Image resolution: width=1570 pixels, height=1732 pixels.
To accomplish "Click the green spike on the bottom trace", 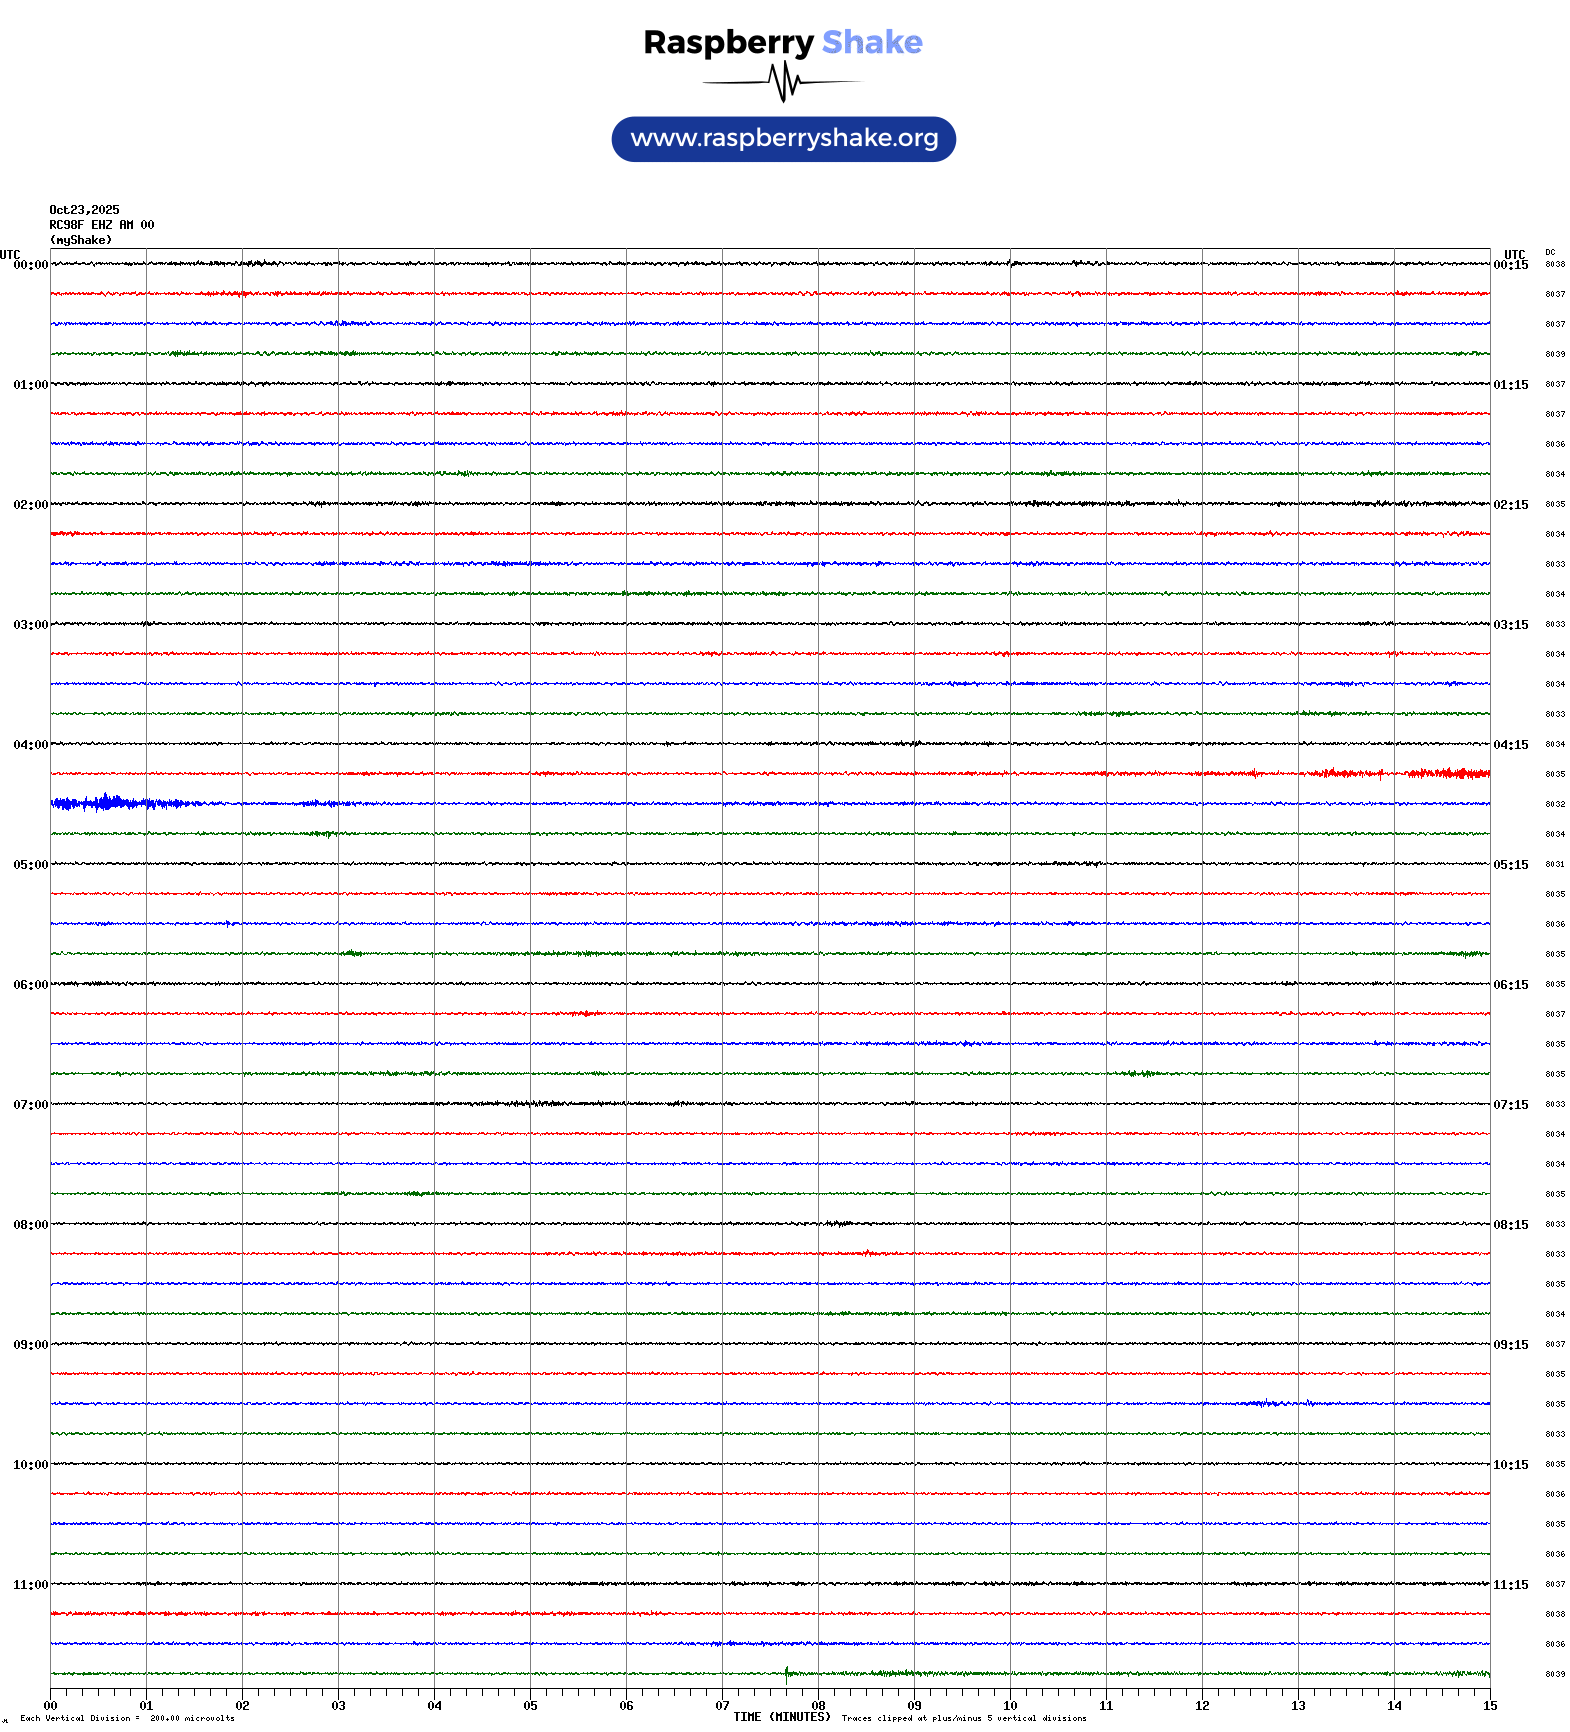I will pyautogui.click(x=787, y=1673).
